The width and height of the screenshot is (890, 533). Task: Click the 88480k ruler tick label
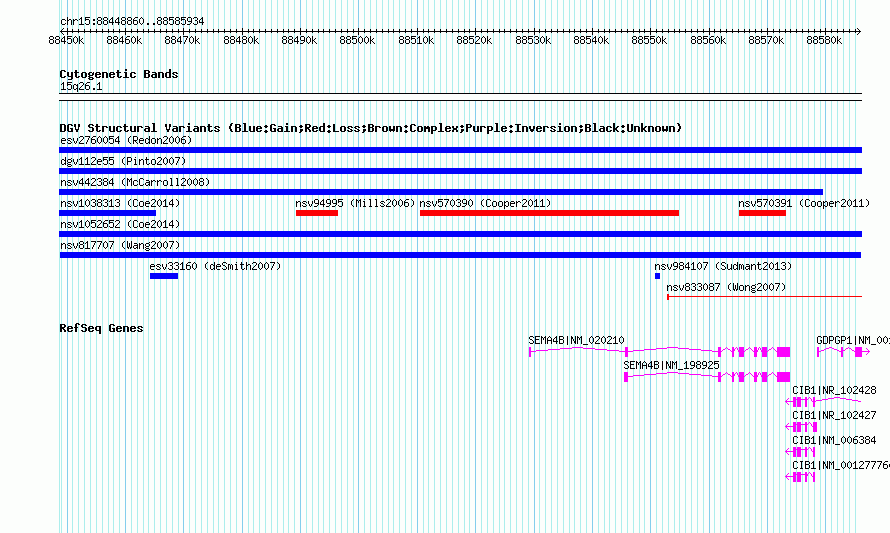(x=241, y=40)
